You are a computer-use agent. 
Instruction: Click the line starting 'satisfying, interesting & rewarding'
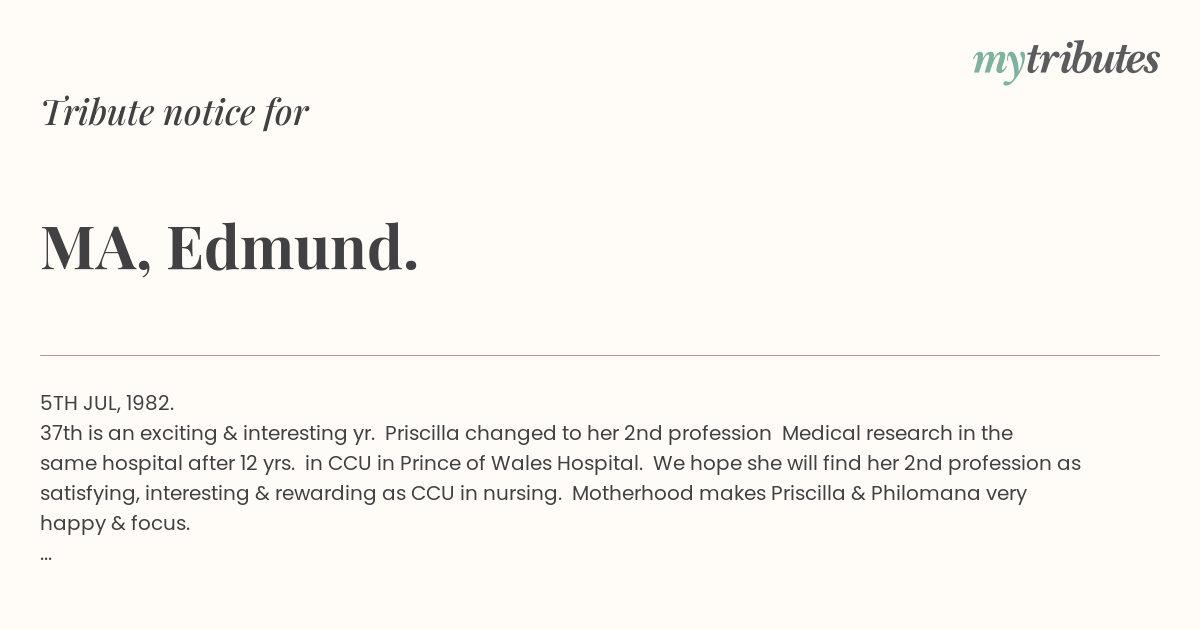[533, 493]
